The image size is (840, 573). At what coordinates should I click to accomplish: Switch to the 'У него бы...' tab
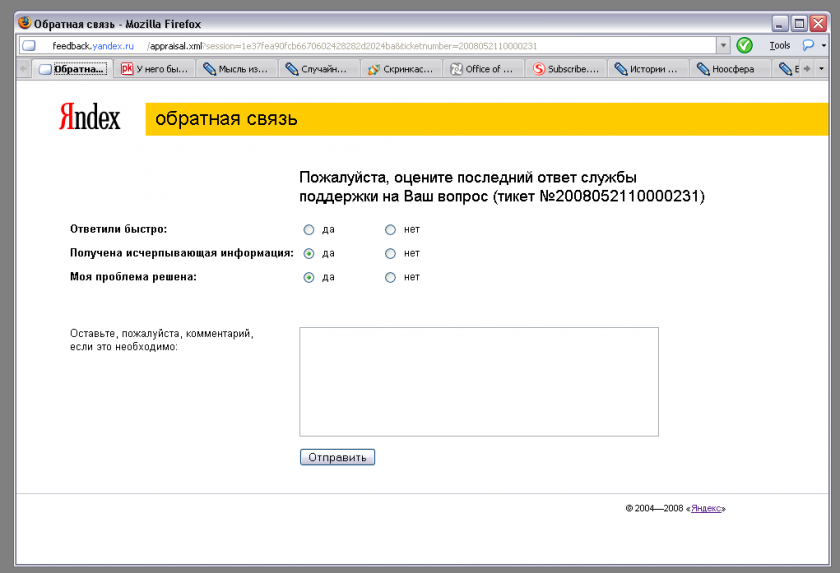(x=155, y=69)
